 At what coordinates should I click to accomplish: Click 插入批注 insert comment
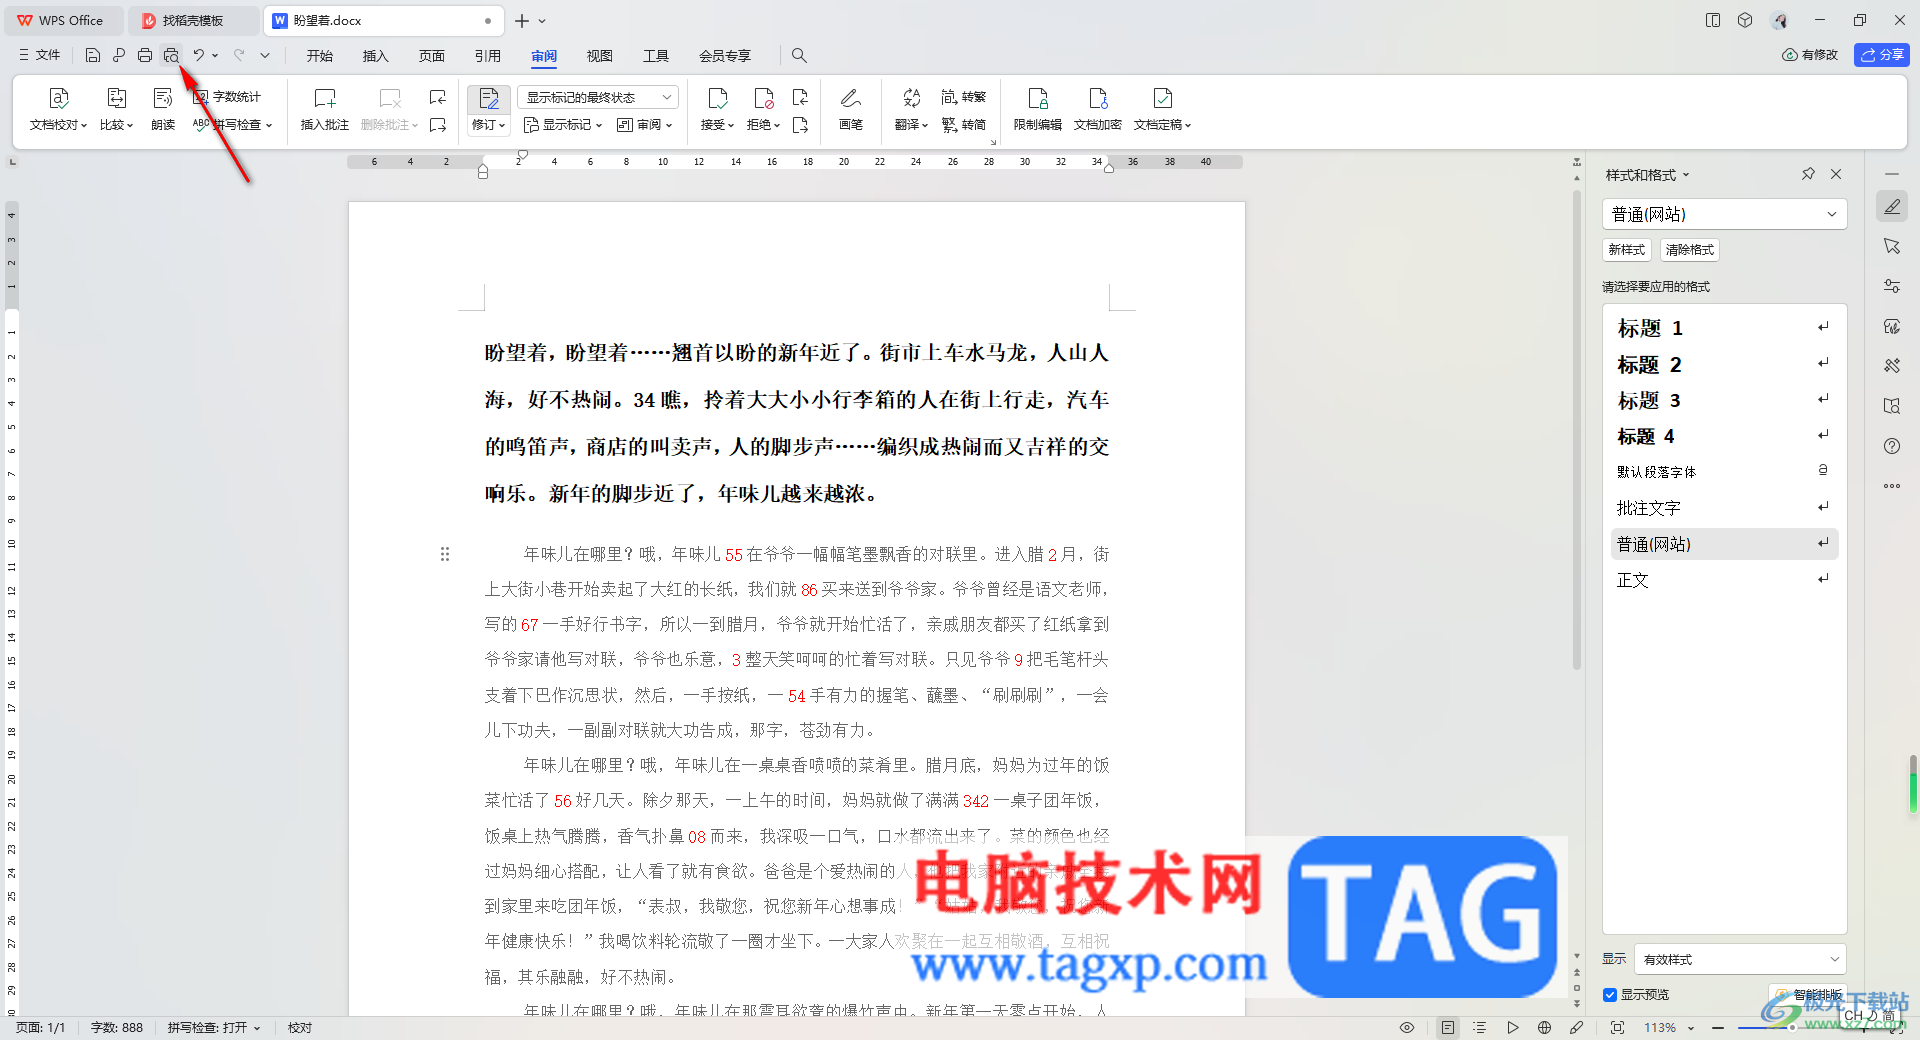coord(325,110)
